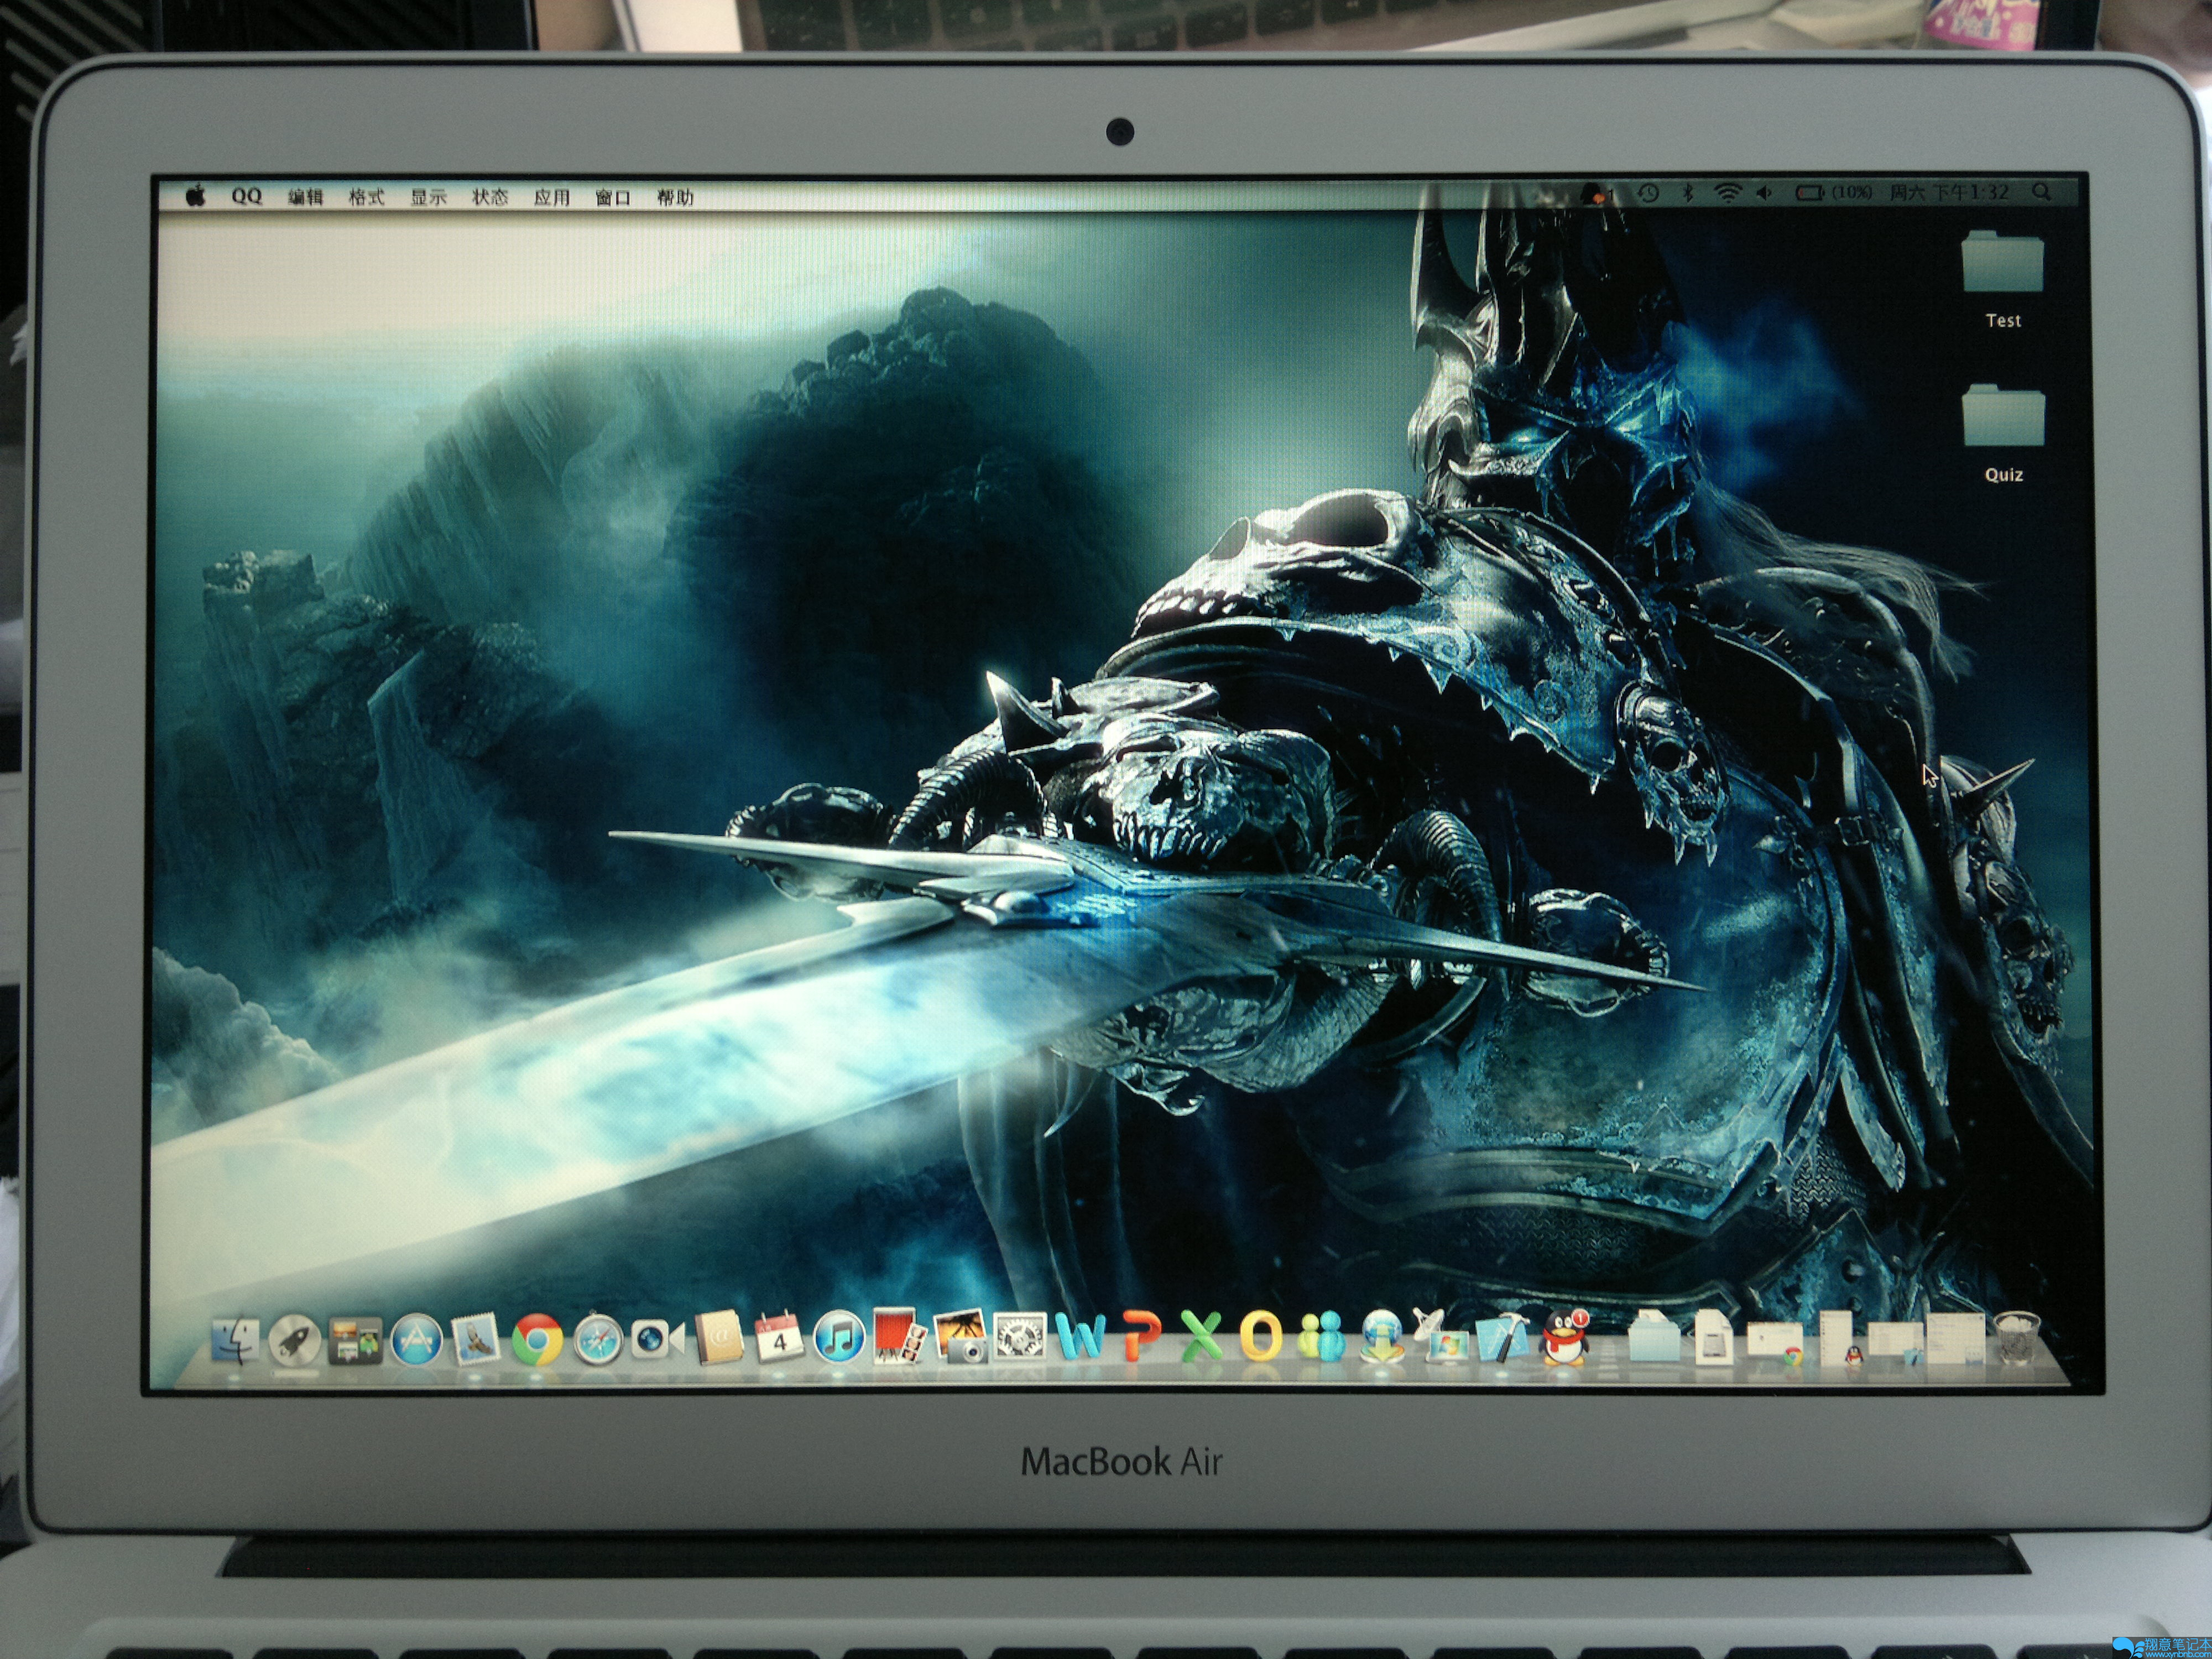The height and width of the screenshot is (1659, 2212).
Task: Open the 窗口 menu
Action: pyautogui.click(x=613, y=197)
